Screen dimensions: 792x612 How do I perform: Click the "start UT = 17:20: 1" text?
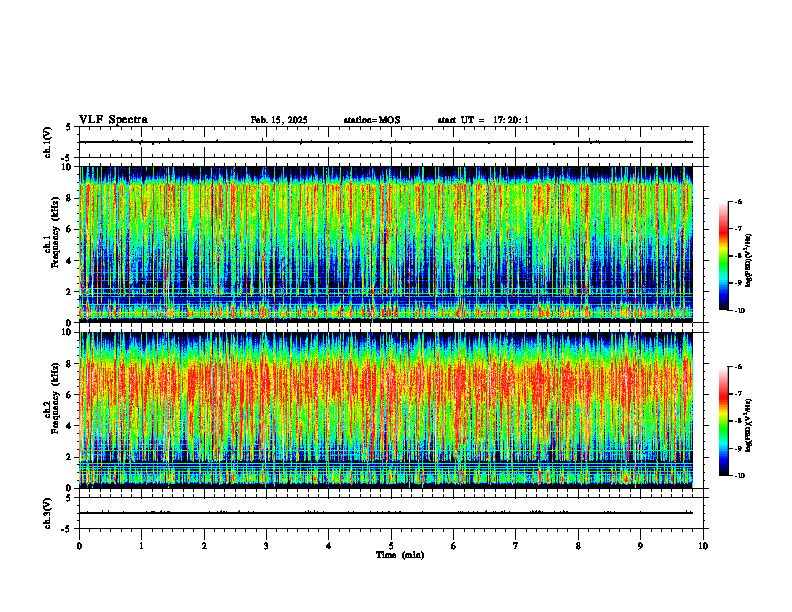point(483,120)
